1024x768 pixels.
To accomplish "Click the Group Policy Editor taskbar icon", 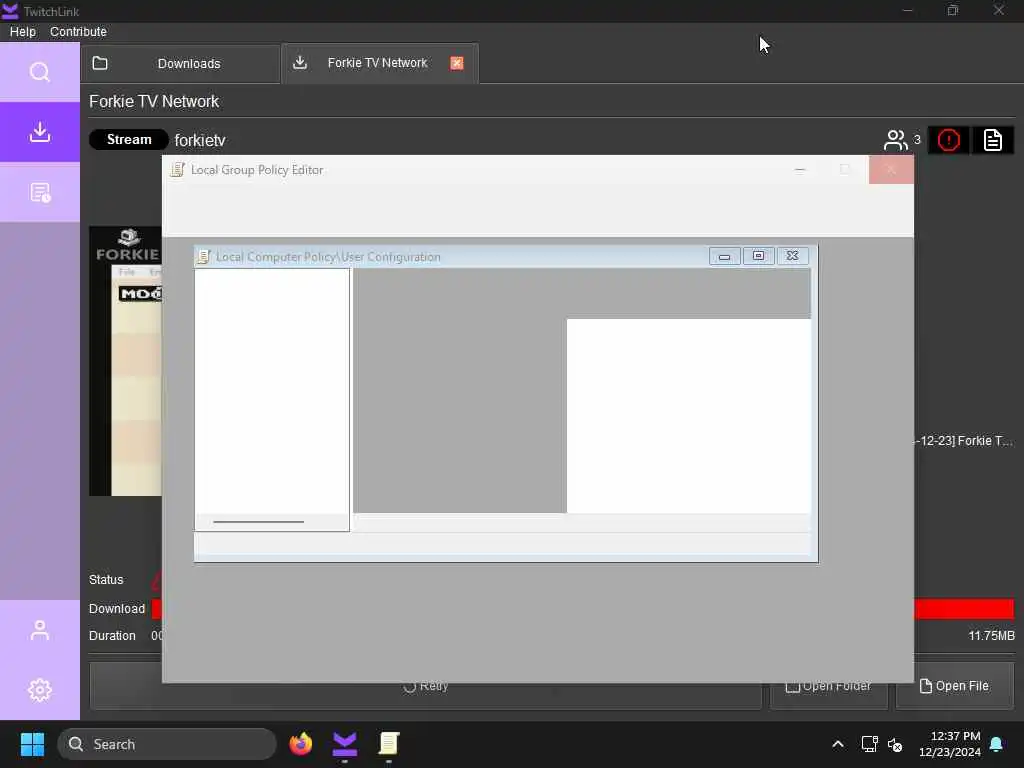I will tap(389, 744).
